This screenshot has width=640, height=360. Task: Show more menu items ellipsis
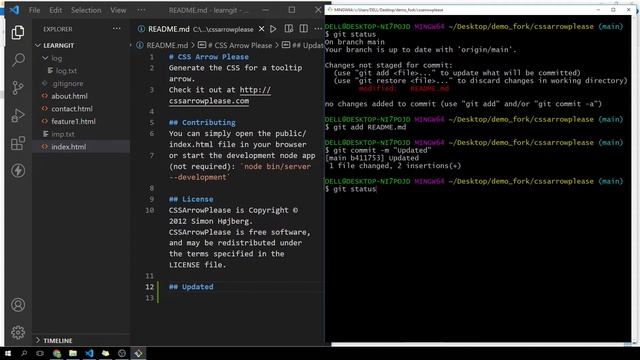click(141, 10)
